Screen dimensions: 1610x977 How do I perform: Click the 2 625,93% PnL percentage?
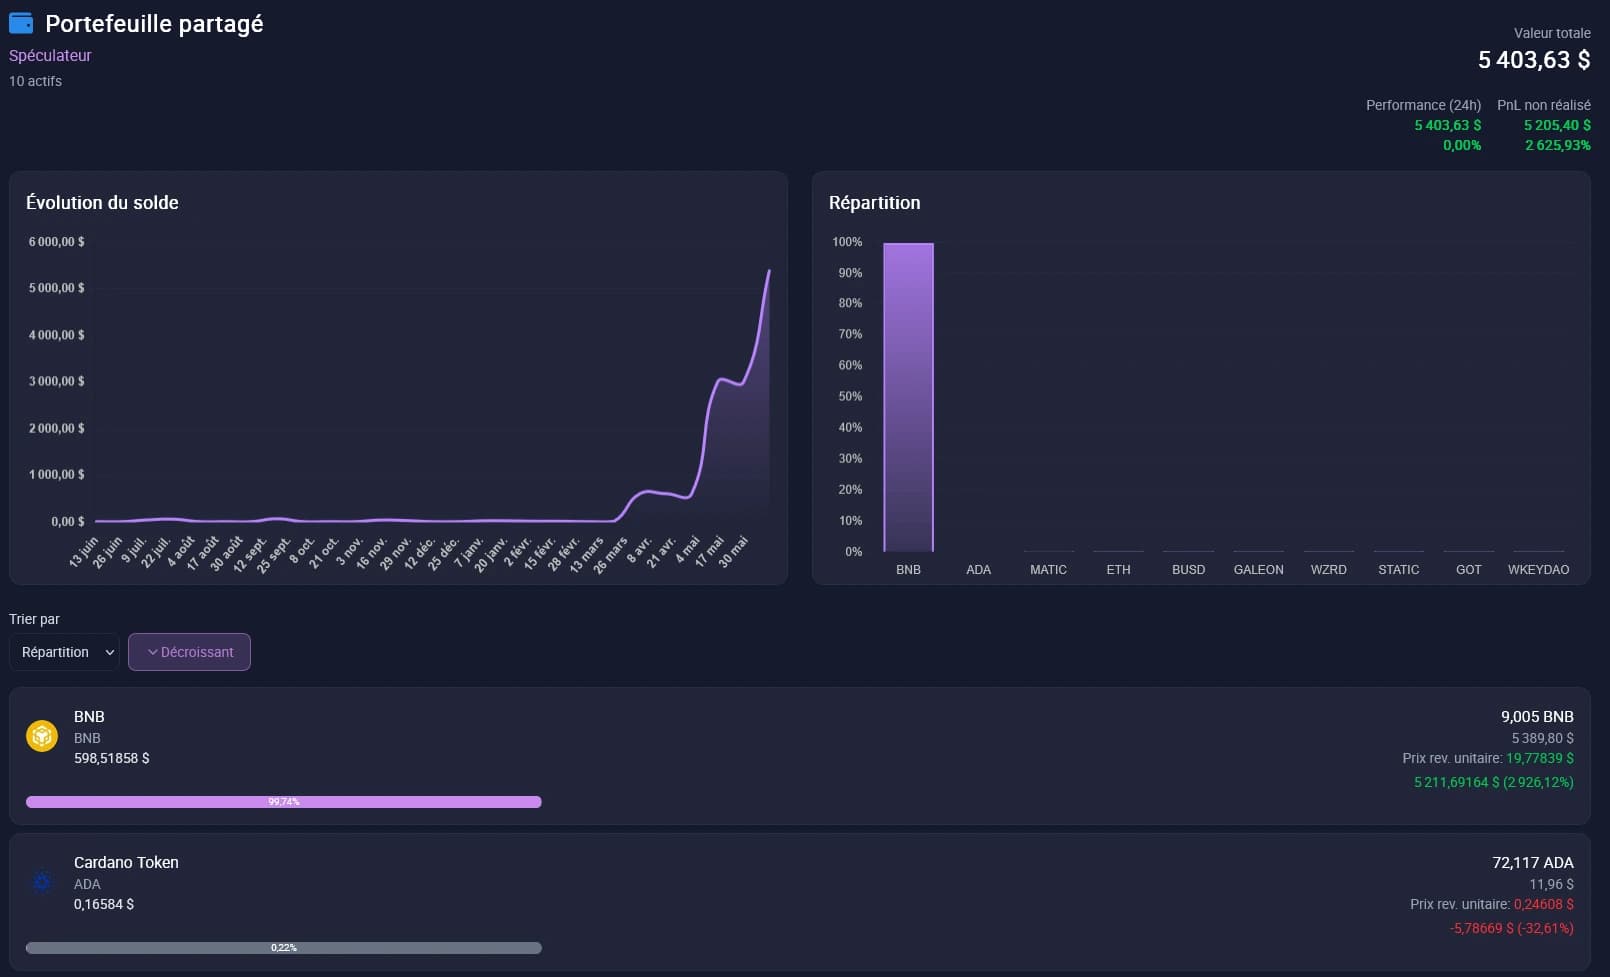[x=1557, y=145]
